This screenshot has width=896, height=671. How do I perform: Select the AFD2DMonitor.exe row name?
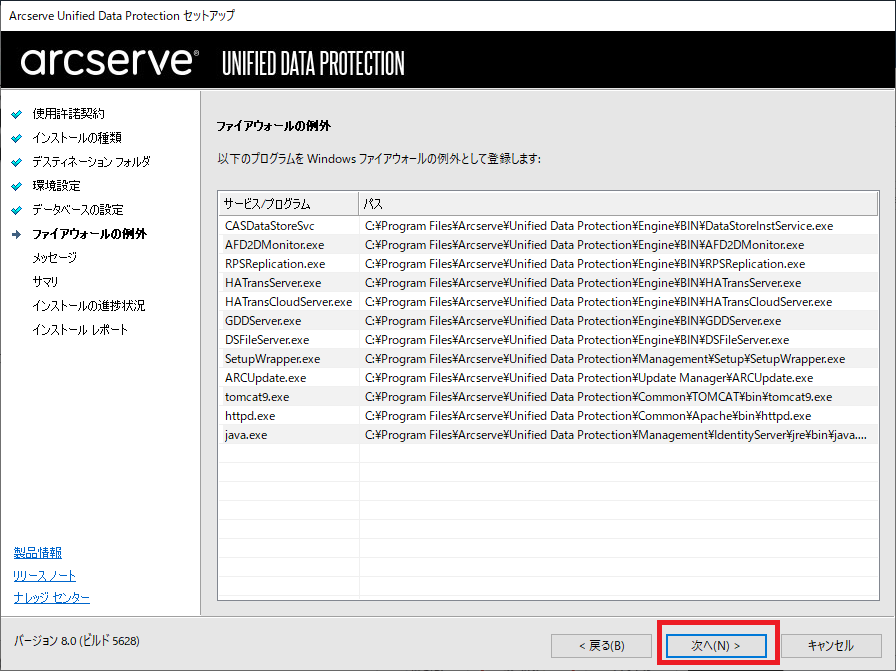coord(274,245)
